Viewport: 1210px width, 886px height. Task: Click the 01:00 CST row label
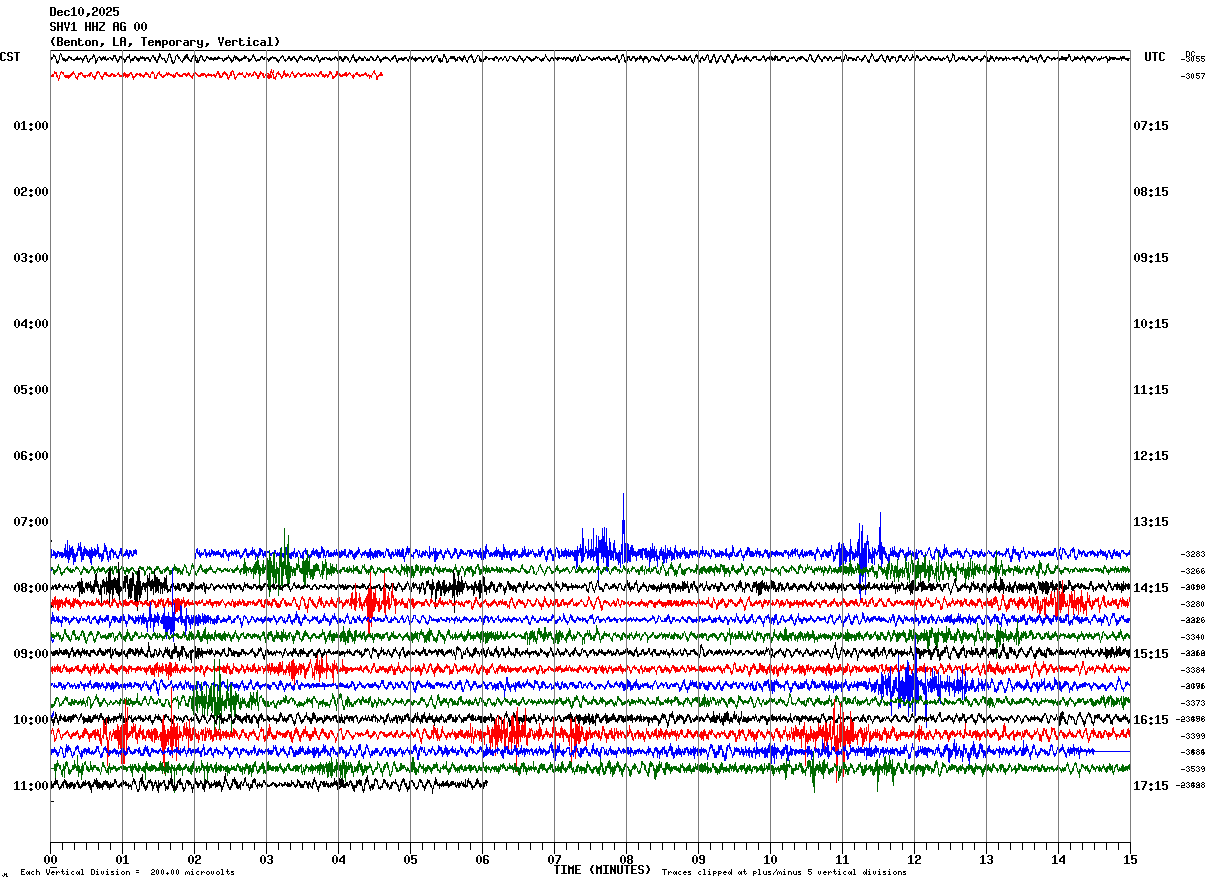click(31, 126)
